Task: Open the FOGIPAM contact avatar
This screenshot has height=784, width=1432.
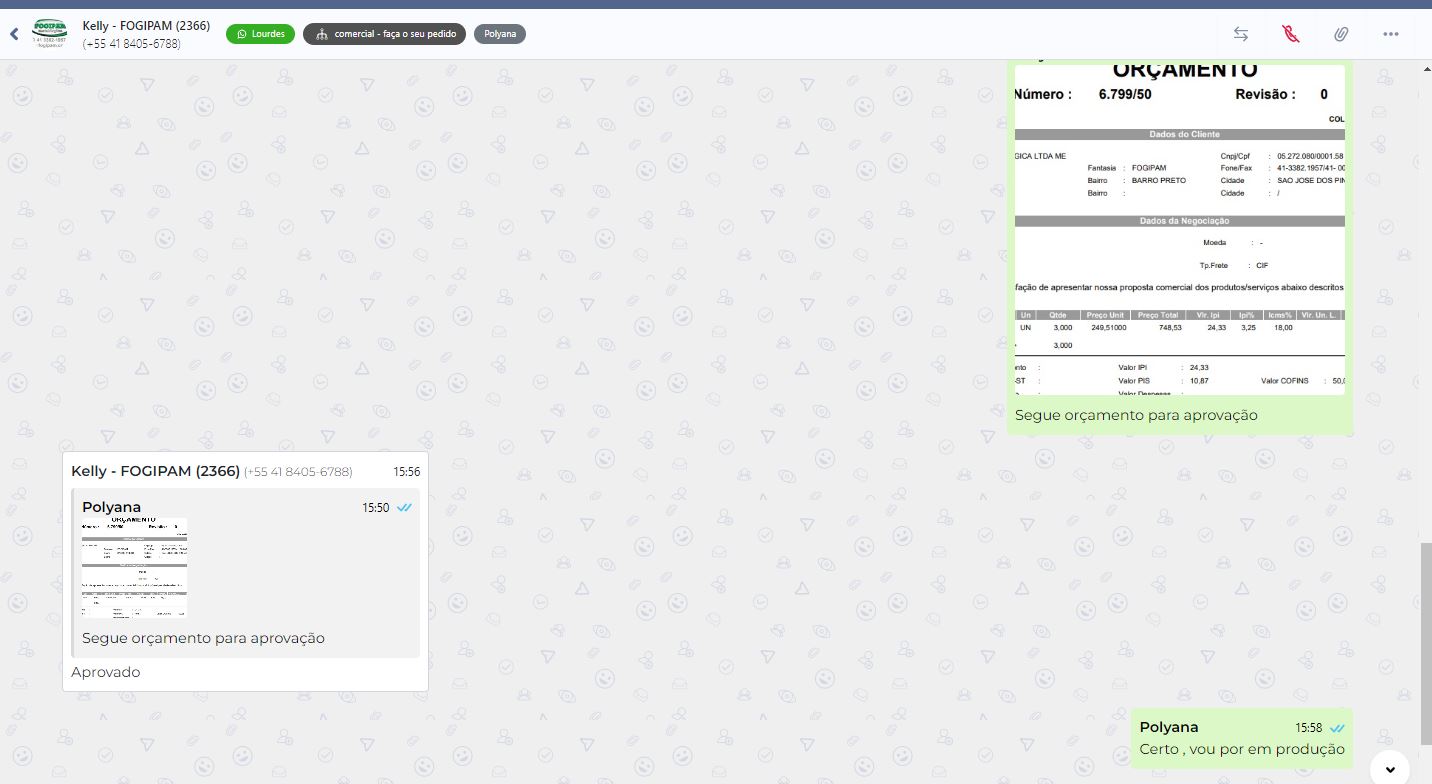Action: [50, 33]
